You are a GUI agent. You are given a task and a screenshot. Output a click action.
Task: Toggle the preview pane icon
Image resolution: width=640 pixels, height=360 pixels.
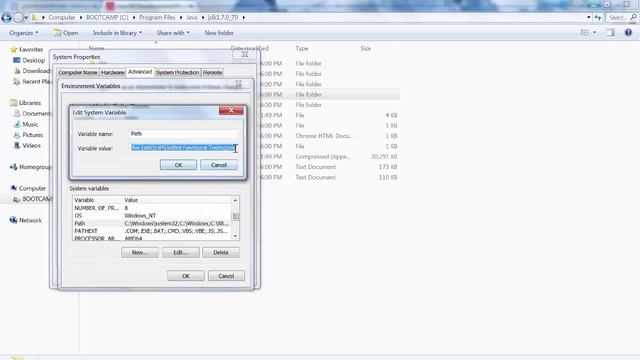[x=610, y=33]
